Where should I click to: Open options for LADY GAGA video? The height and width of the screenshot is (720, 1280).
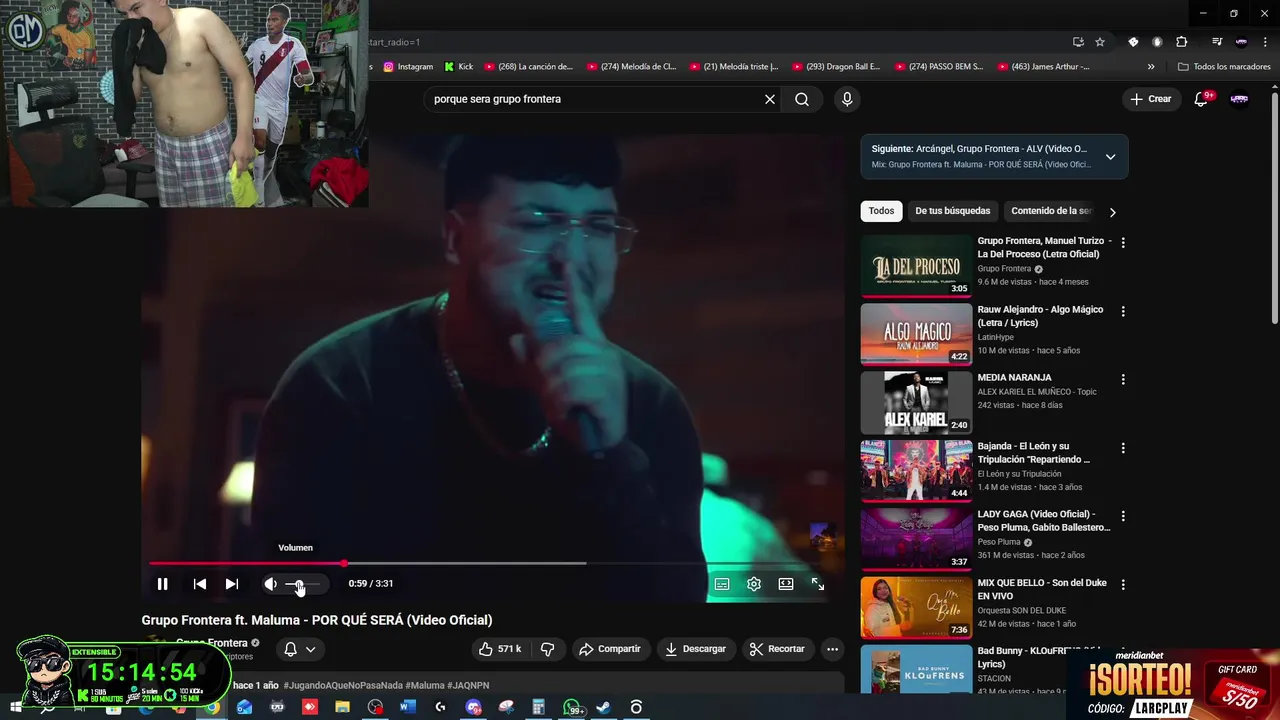click(1123, 516)
